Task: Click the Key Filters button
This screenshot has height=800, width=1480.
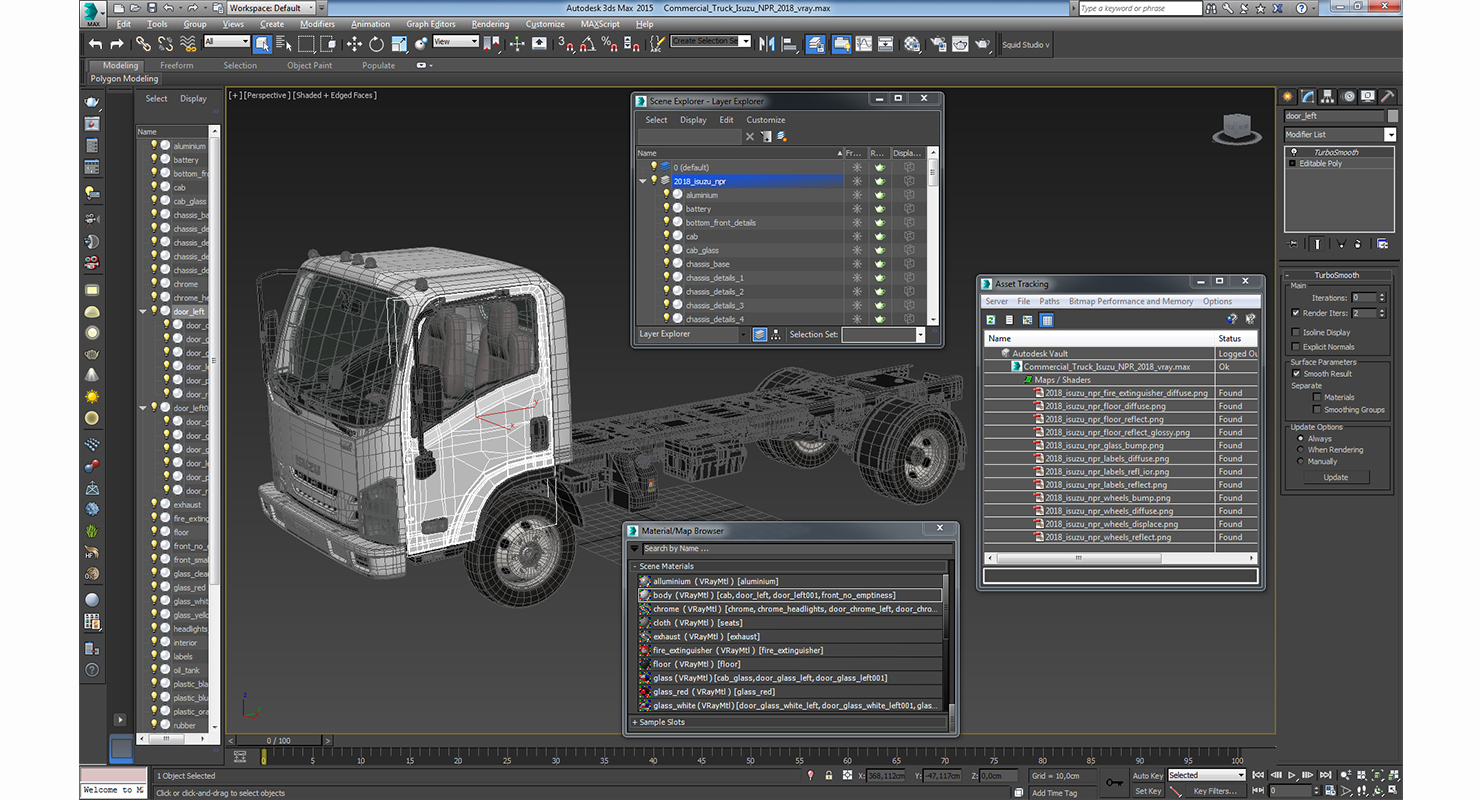Action: pos(1214,791)
